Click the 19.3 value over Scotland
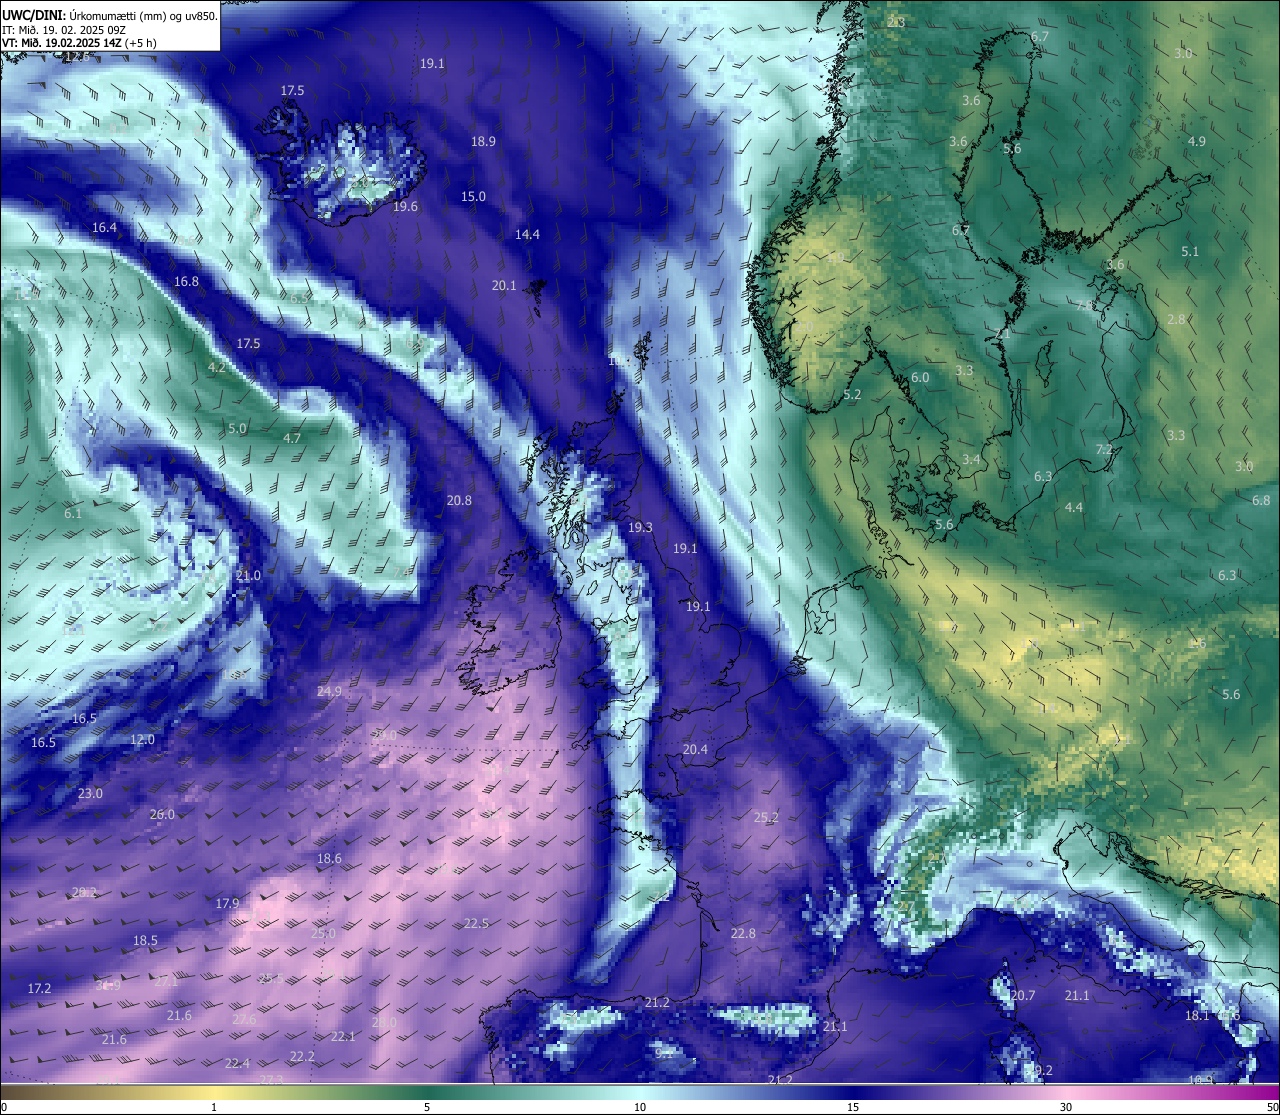This screenshot has height=1115, width=1280. 640,528
